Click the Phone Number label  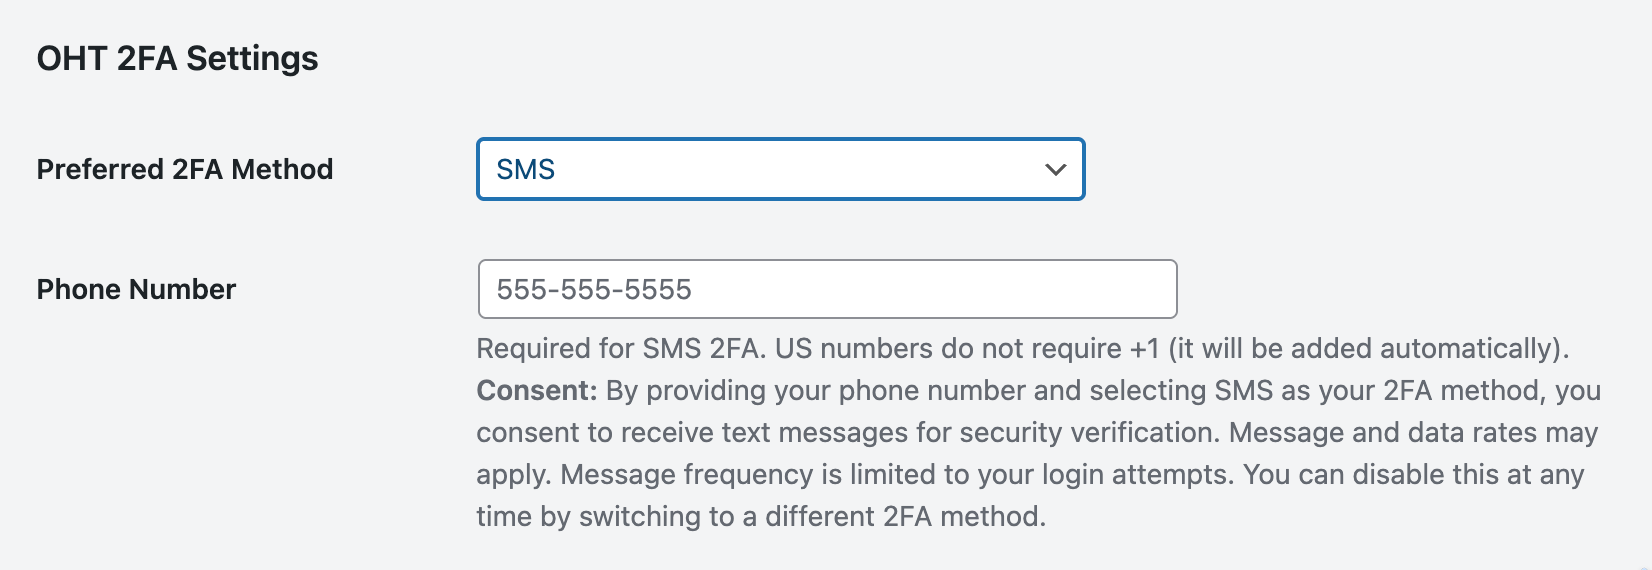(136, 289)
